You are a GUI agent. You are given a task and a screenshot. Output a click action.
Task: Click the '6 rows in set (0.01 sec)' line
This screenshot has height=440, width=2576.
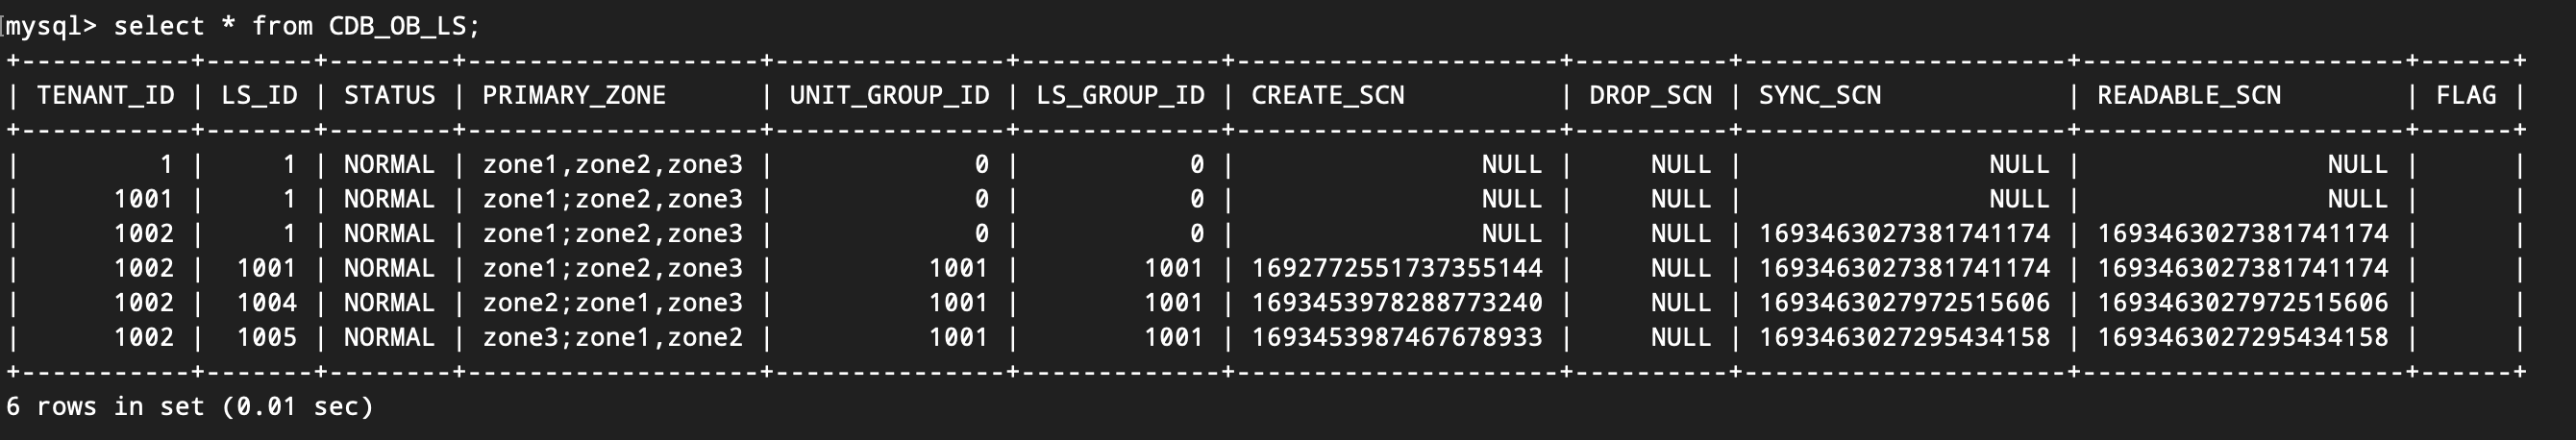pyautogui.click(x=189, y=407)
